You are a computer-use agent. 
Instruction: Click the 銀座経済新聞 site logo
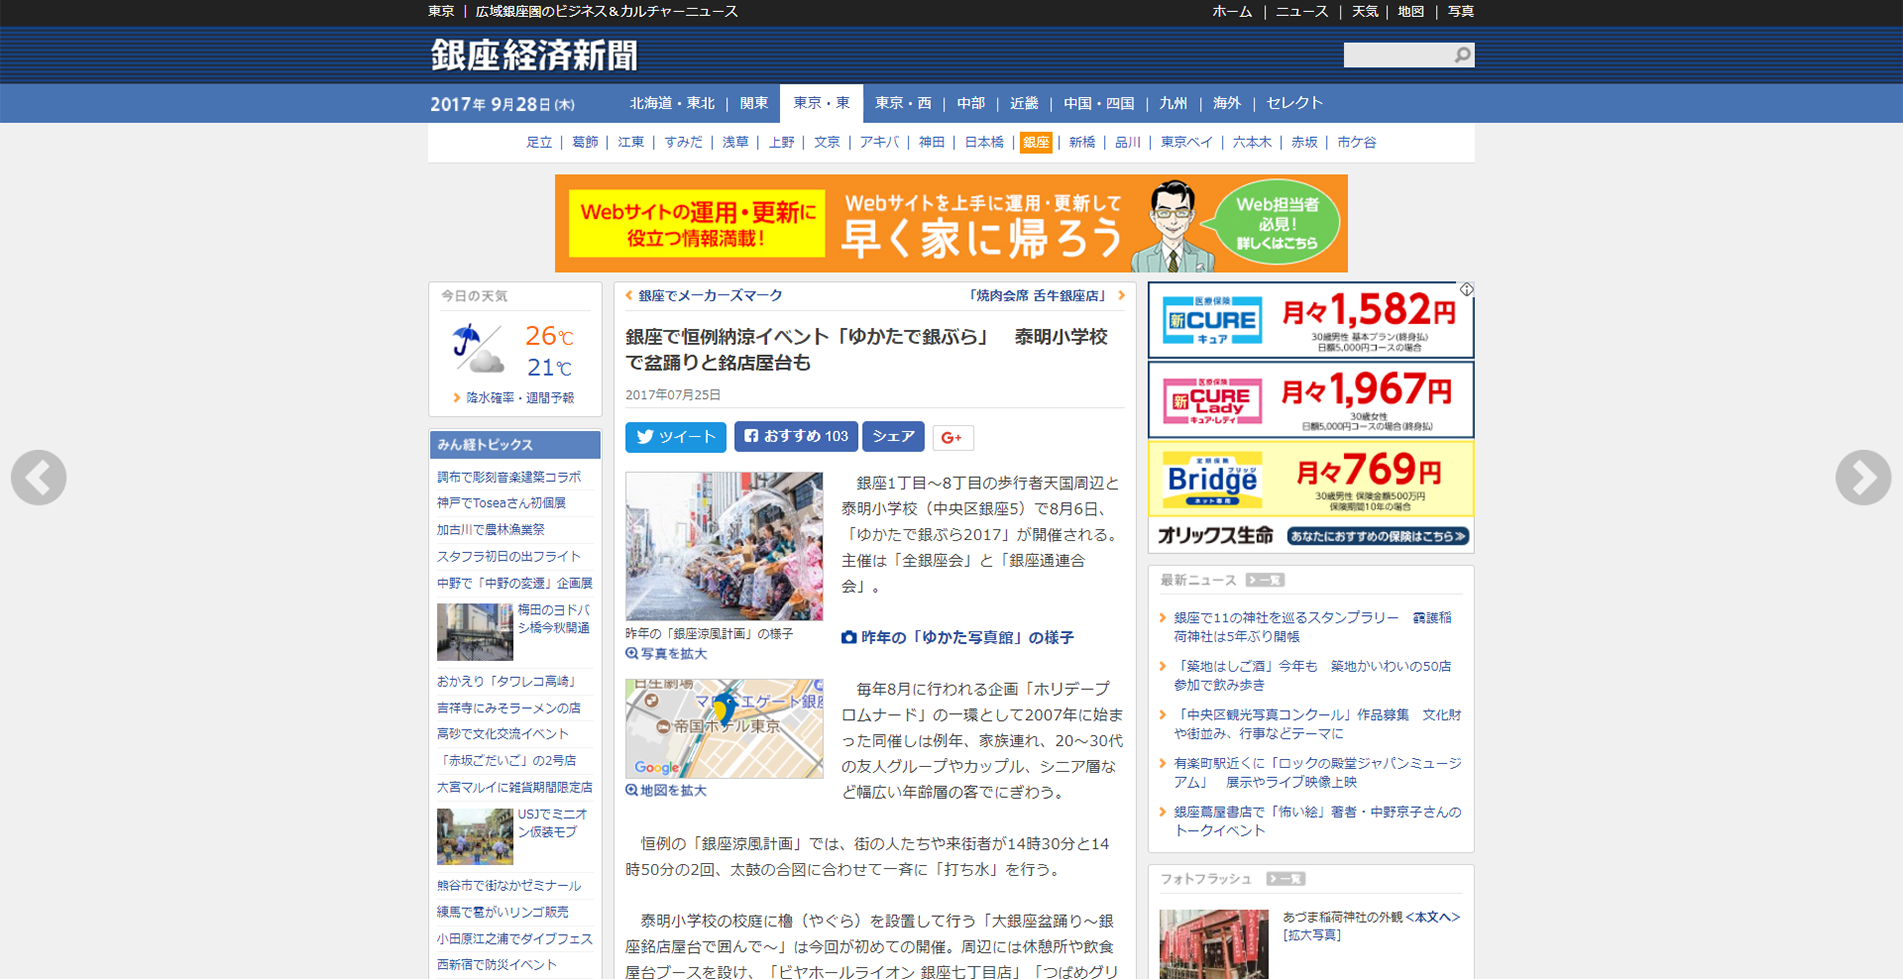534,55
